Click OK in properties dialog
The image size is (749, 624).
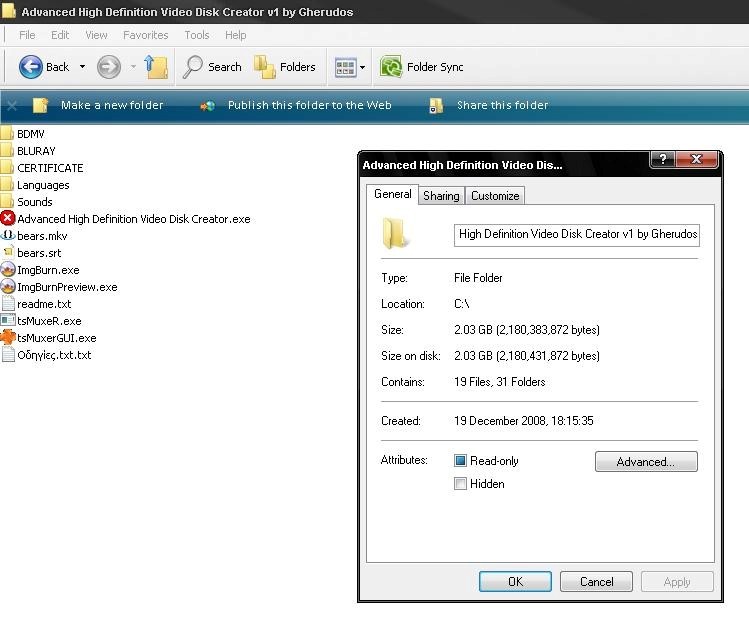[x=515, y=581]
